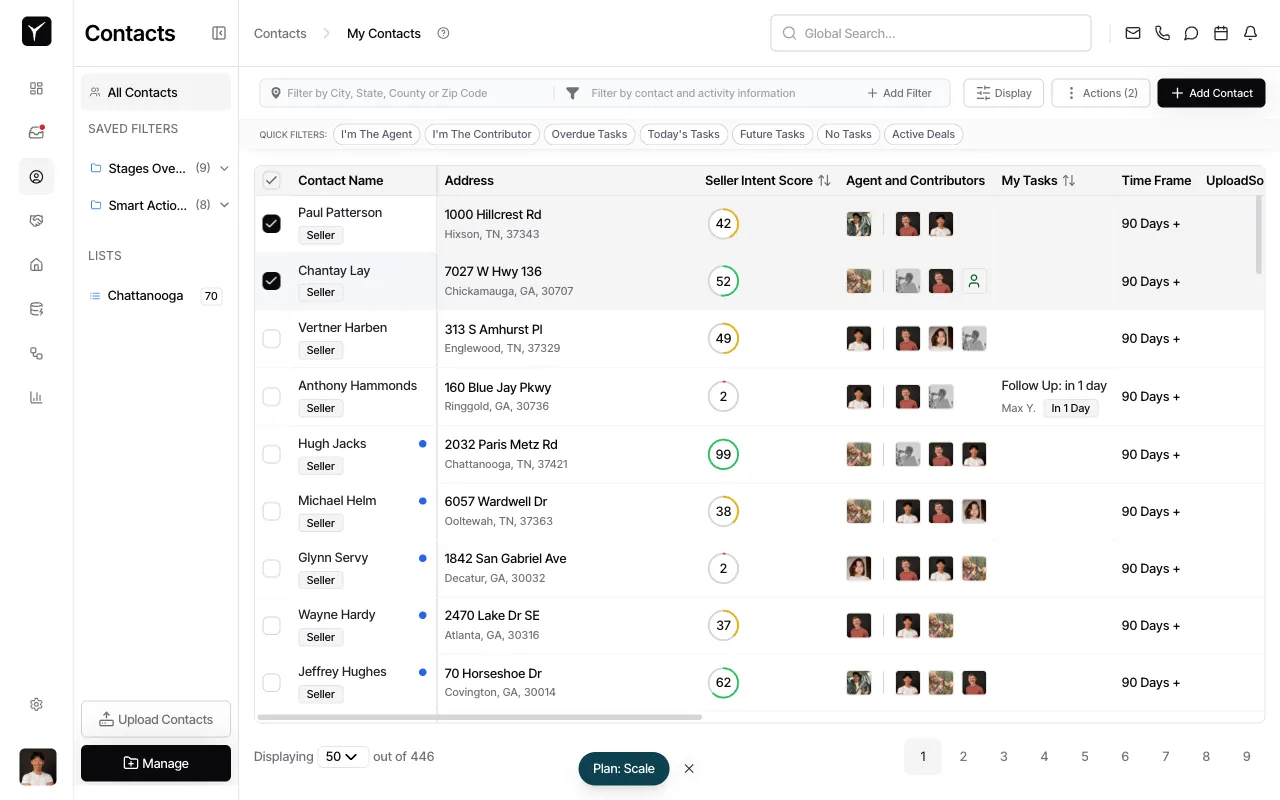Open the calendar icon in the header
Image resolution: width=1280 pixels, height=800 pixels.
(x=1220, y=33)
